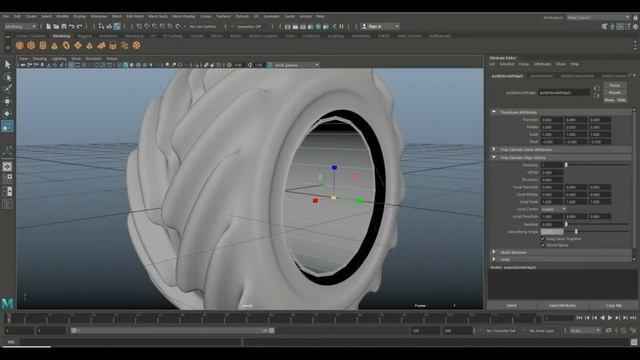The image size is (640, 360).
Task: Create a polygon cone from shelf
Action: pos(54,45)
